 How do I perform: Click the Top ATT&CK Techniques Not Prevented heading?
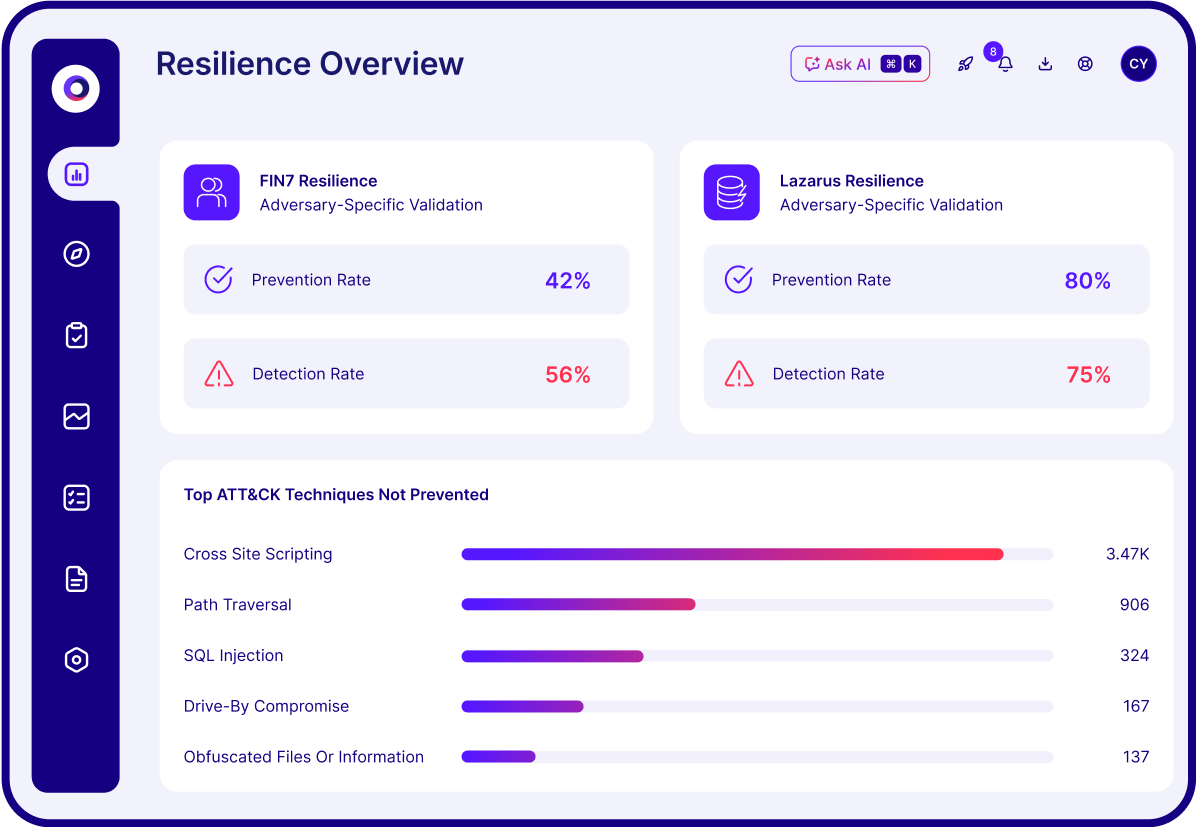point(336,494)
